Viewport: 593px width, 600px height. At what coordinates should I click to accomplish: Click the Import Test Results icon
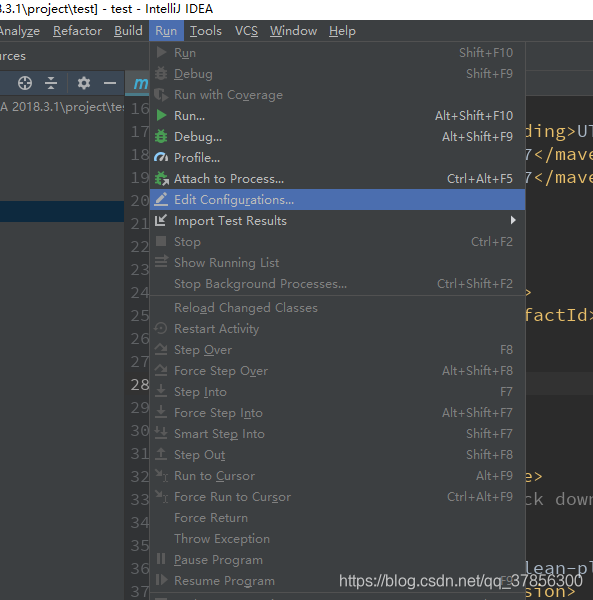[x=161, y=220]
